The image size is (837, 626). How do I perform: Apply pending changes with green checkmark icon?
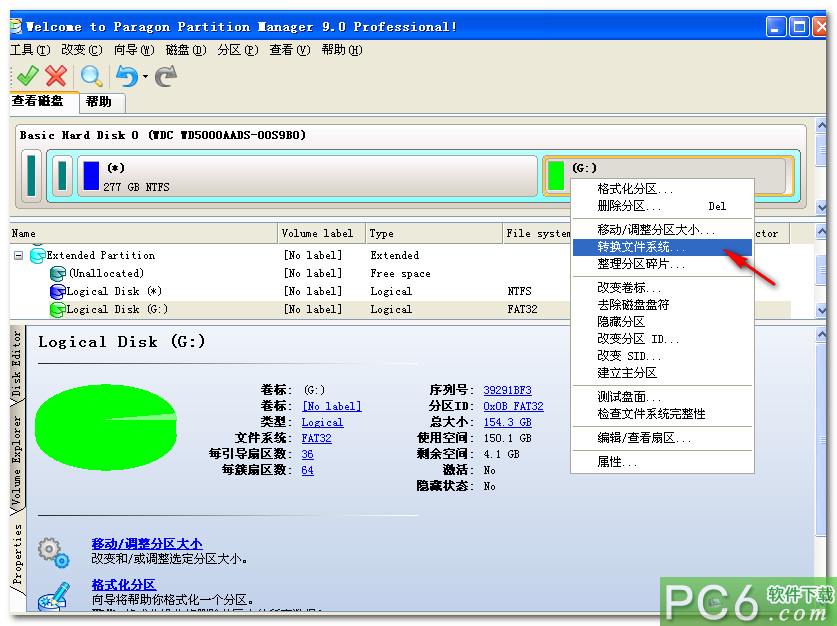[x=28, y=76]
